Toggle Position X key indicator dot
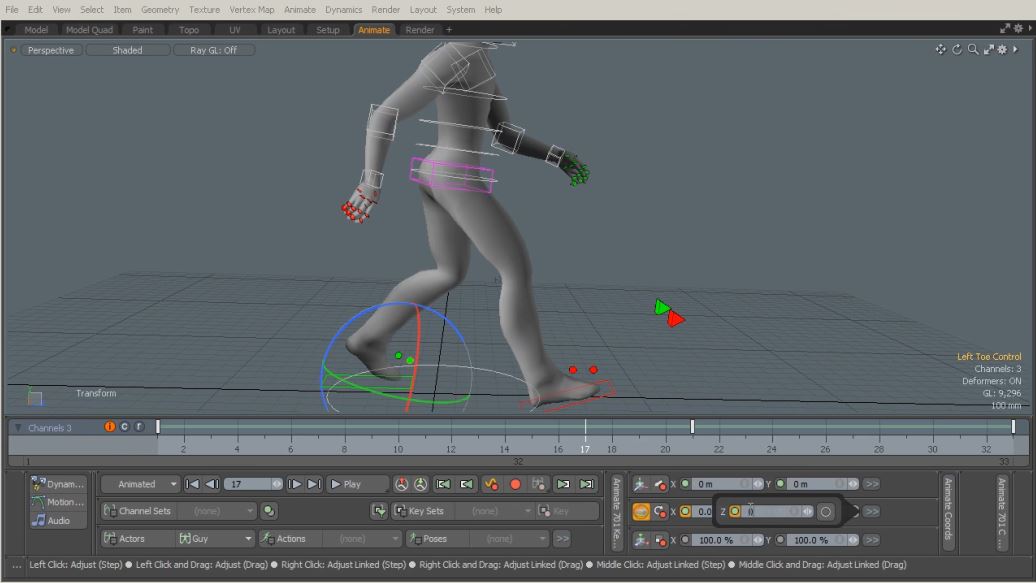The image size is (1036, 583). (685, 484)
